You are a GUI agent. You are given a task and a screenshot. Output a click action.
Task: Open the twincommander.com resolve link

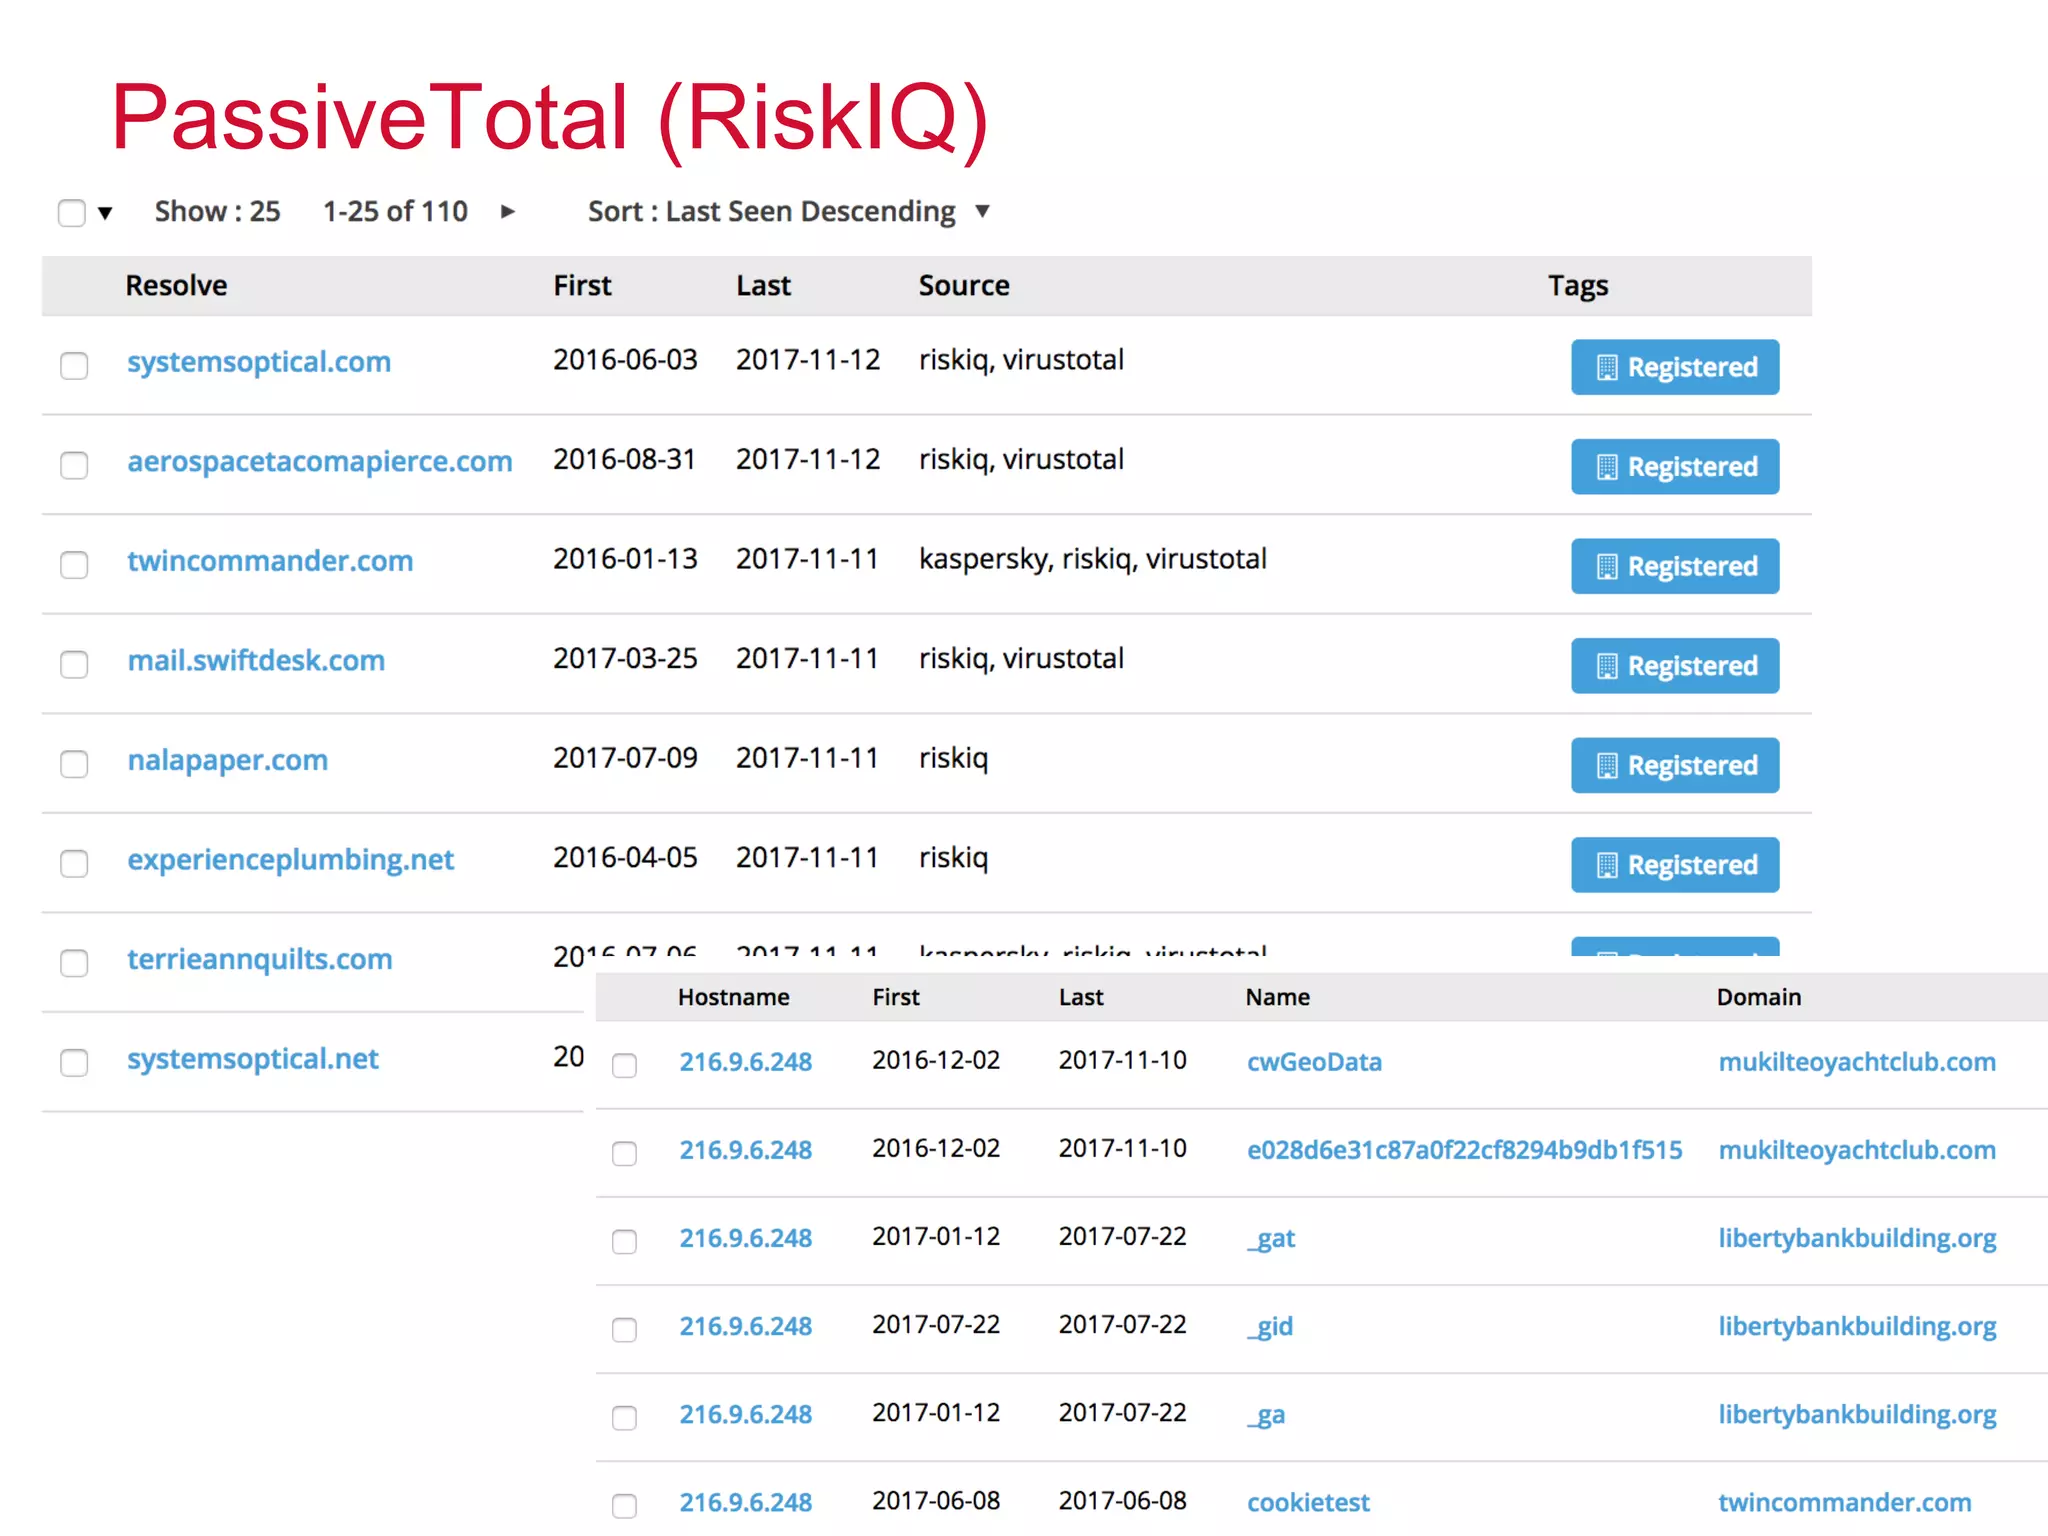[270, 560]
